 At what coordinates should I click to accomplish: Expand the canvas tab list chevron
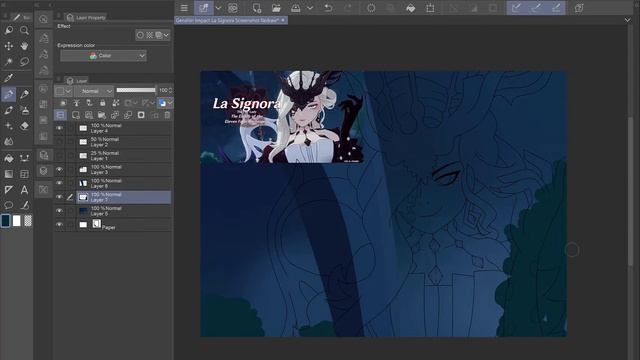[x=627, y=20]
